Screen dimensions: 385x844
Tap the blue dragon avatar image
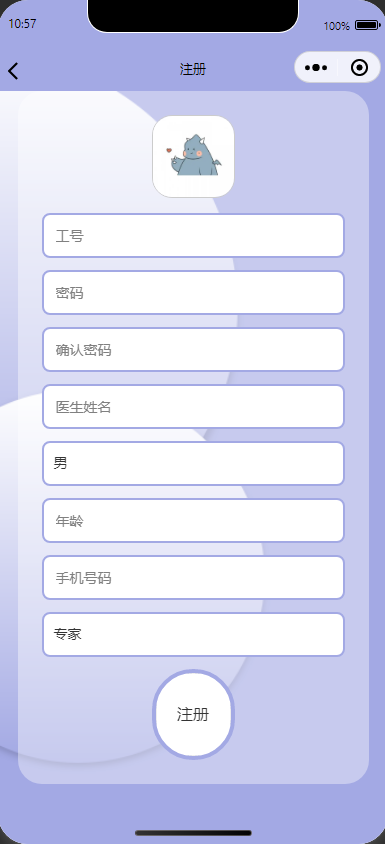click(x=193, y=157)
